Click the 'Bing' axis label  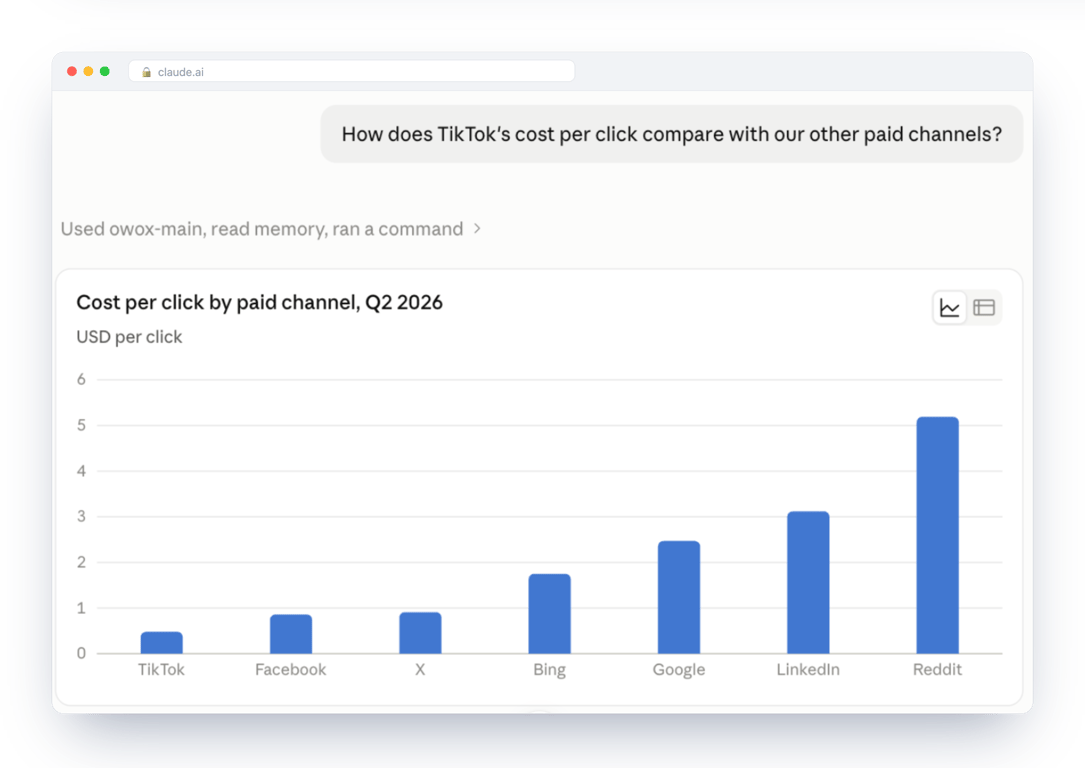pos(549,670)
